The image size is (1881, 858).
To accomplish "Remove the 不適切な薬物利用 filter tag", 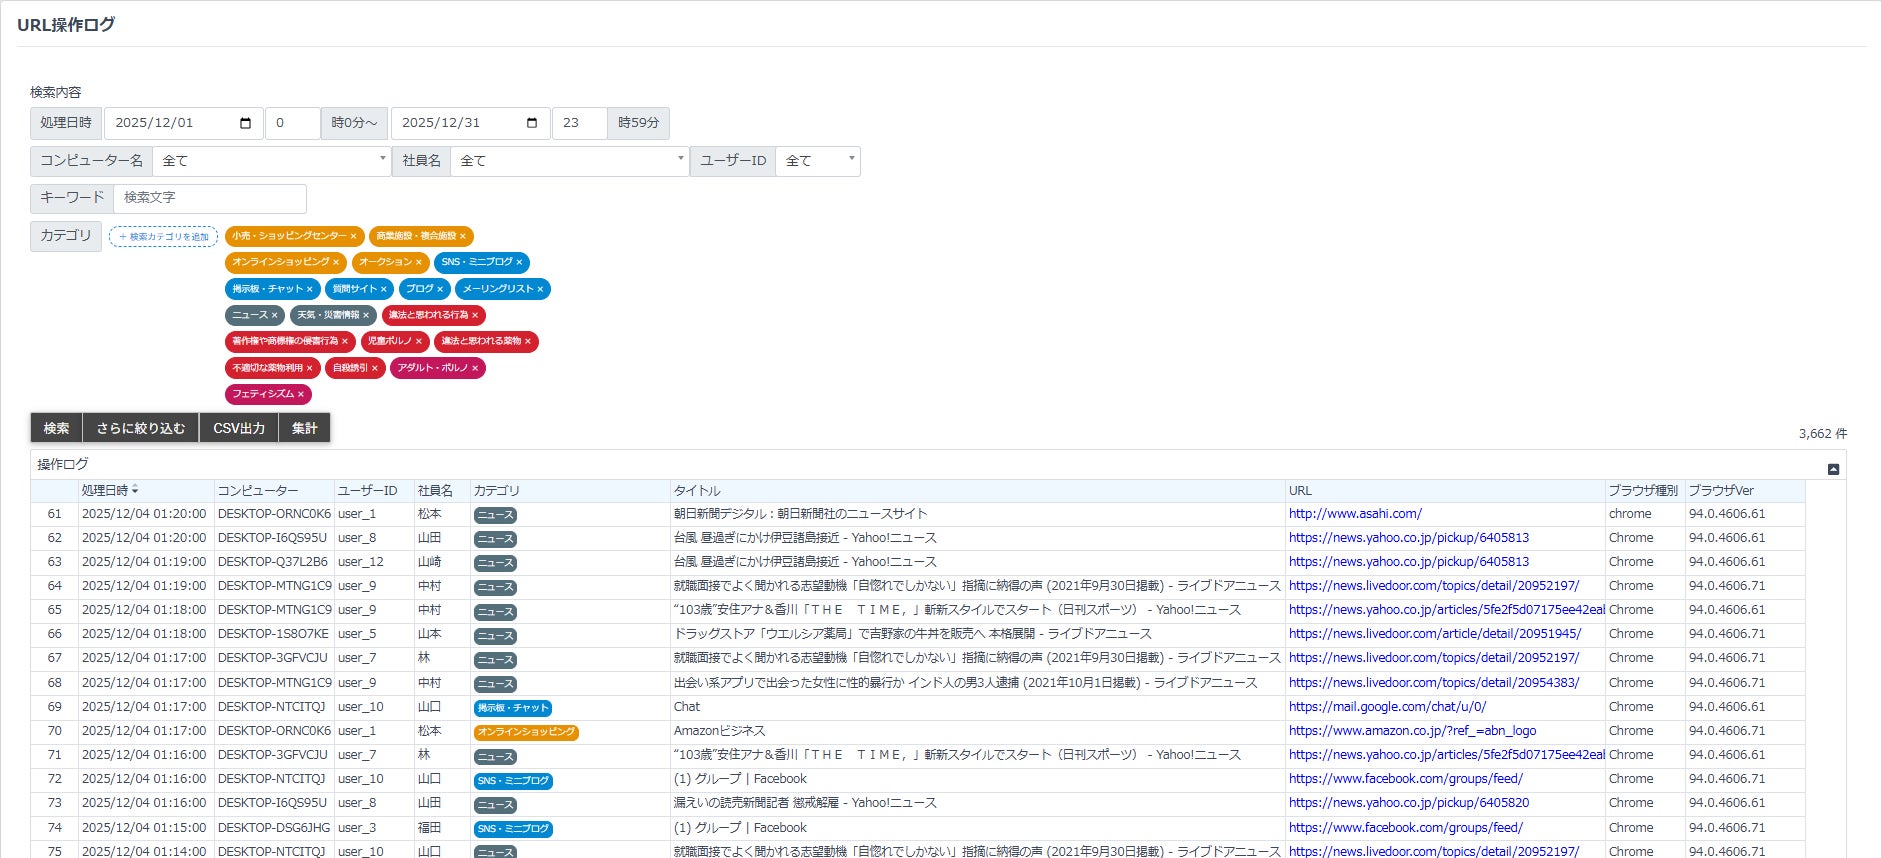I will [309, 368].
